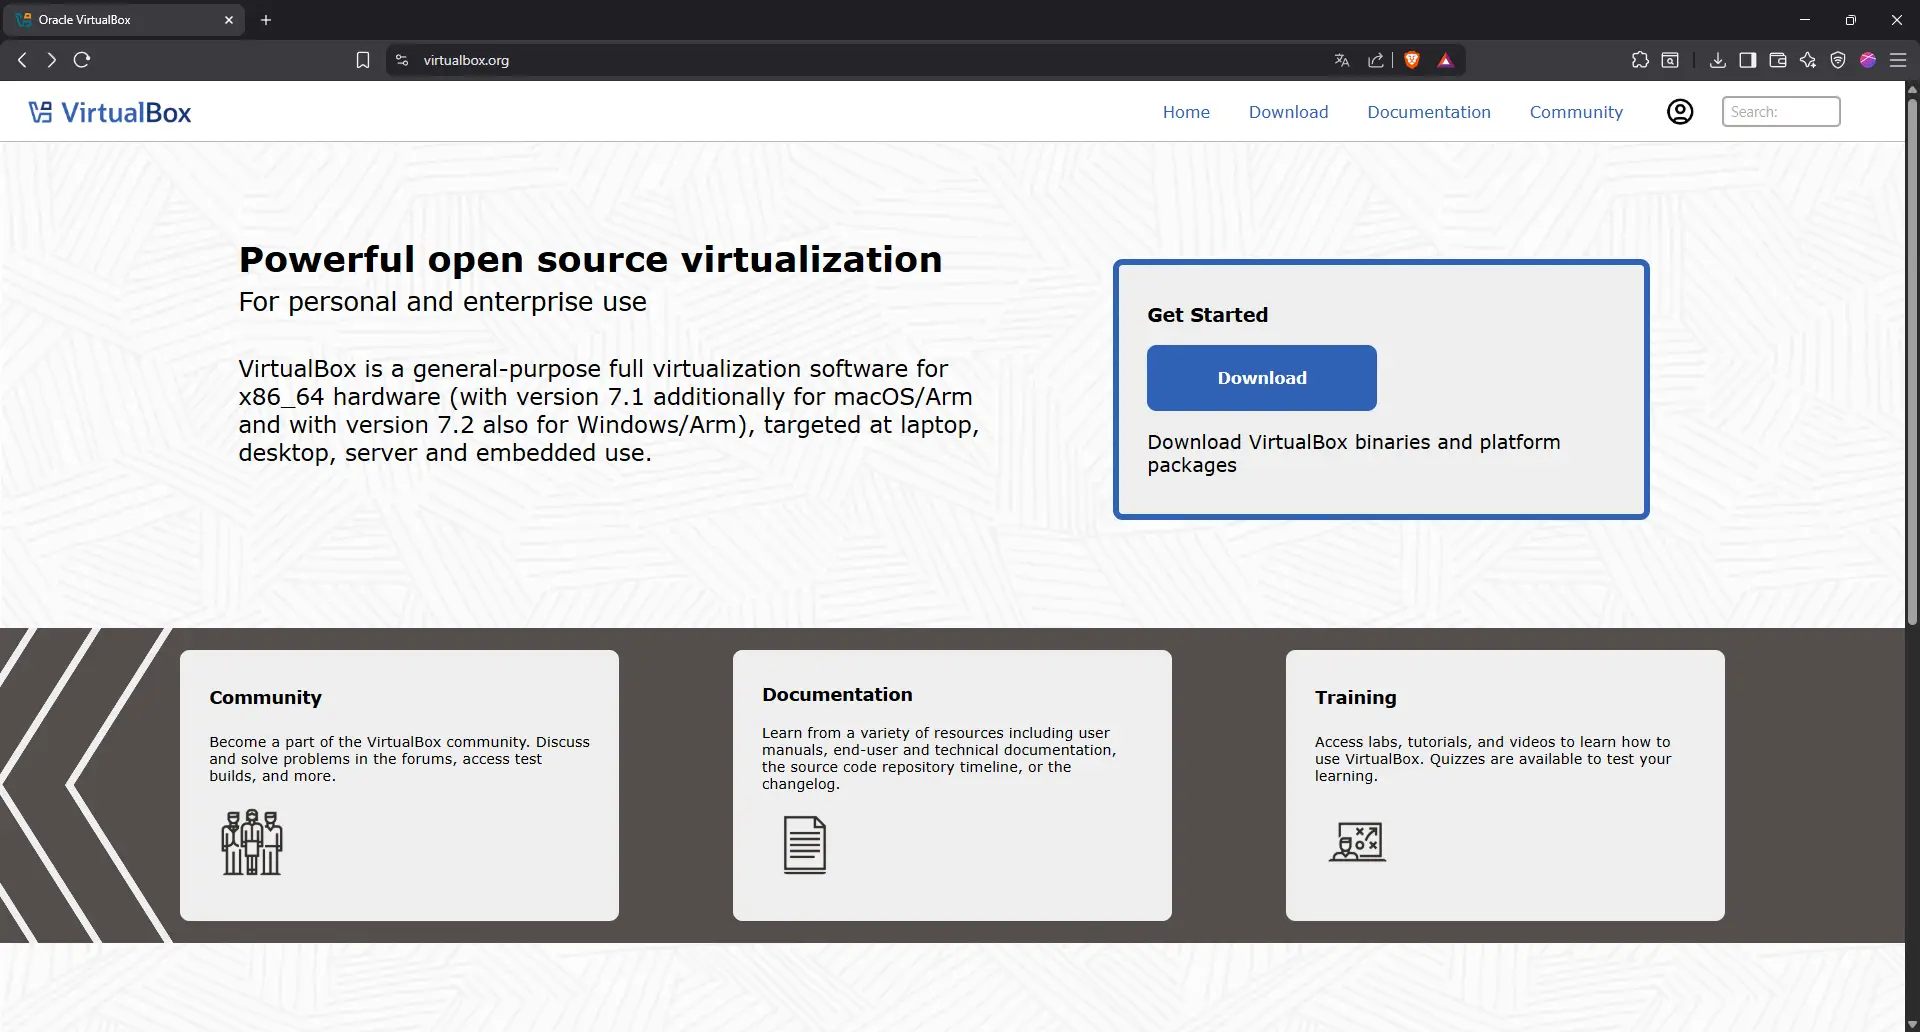This screenshot has height=1032, width=1920.
Task: Bookmark this page with bookmark icon
Action: tap(363, 60)
